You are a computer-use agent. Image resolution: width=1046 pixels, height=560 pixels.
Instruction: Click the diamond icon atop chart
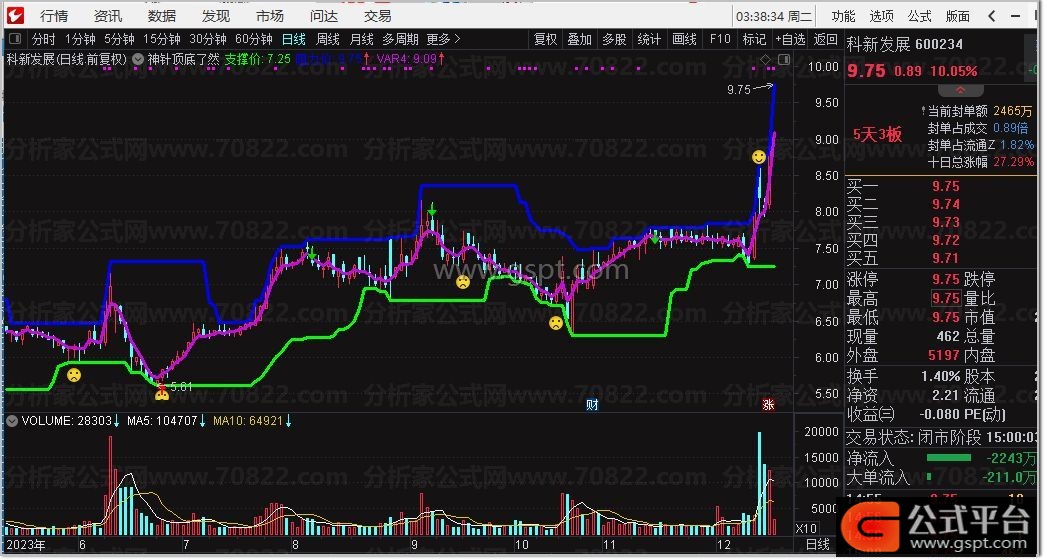coord(766,60)
